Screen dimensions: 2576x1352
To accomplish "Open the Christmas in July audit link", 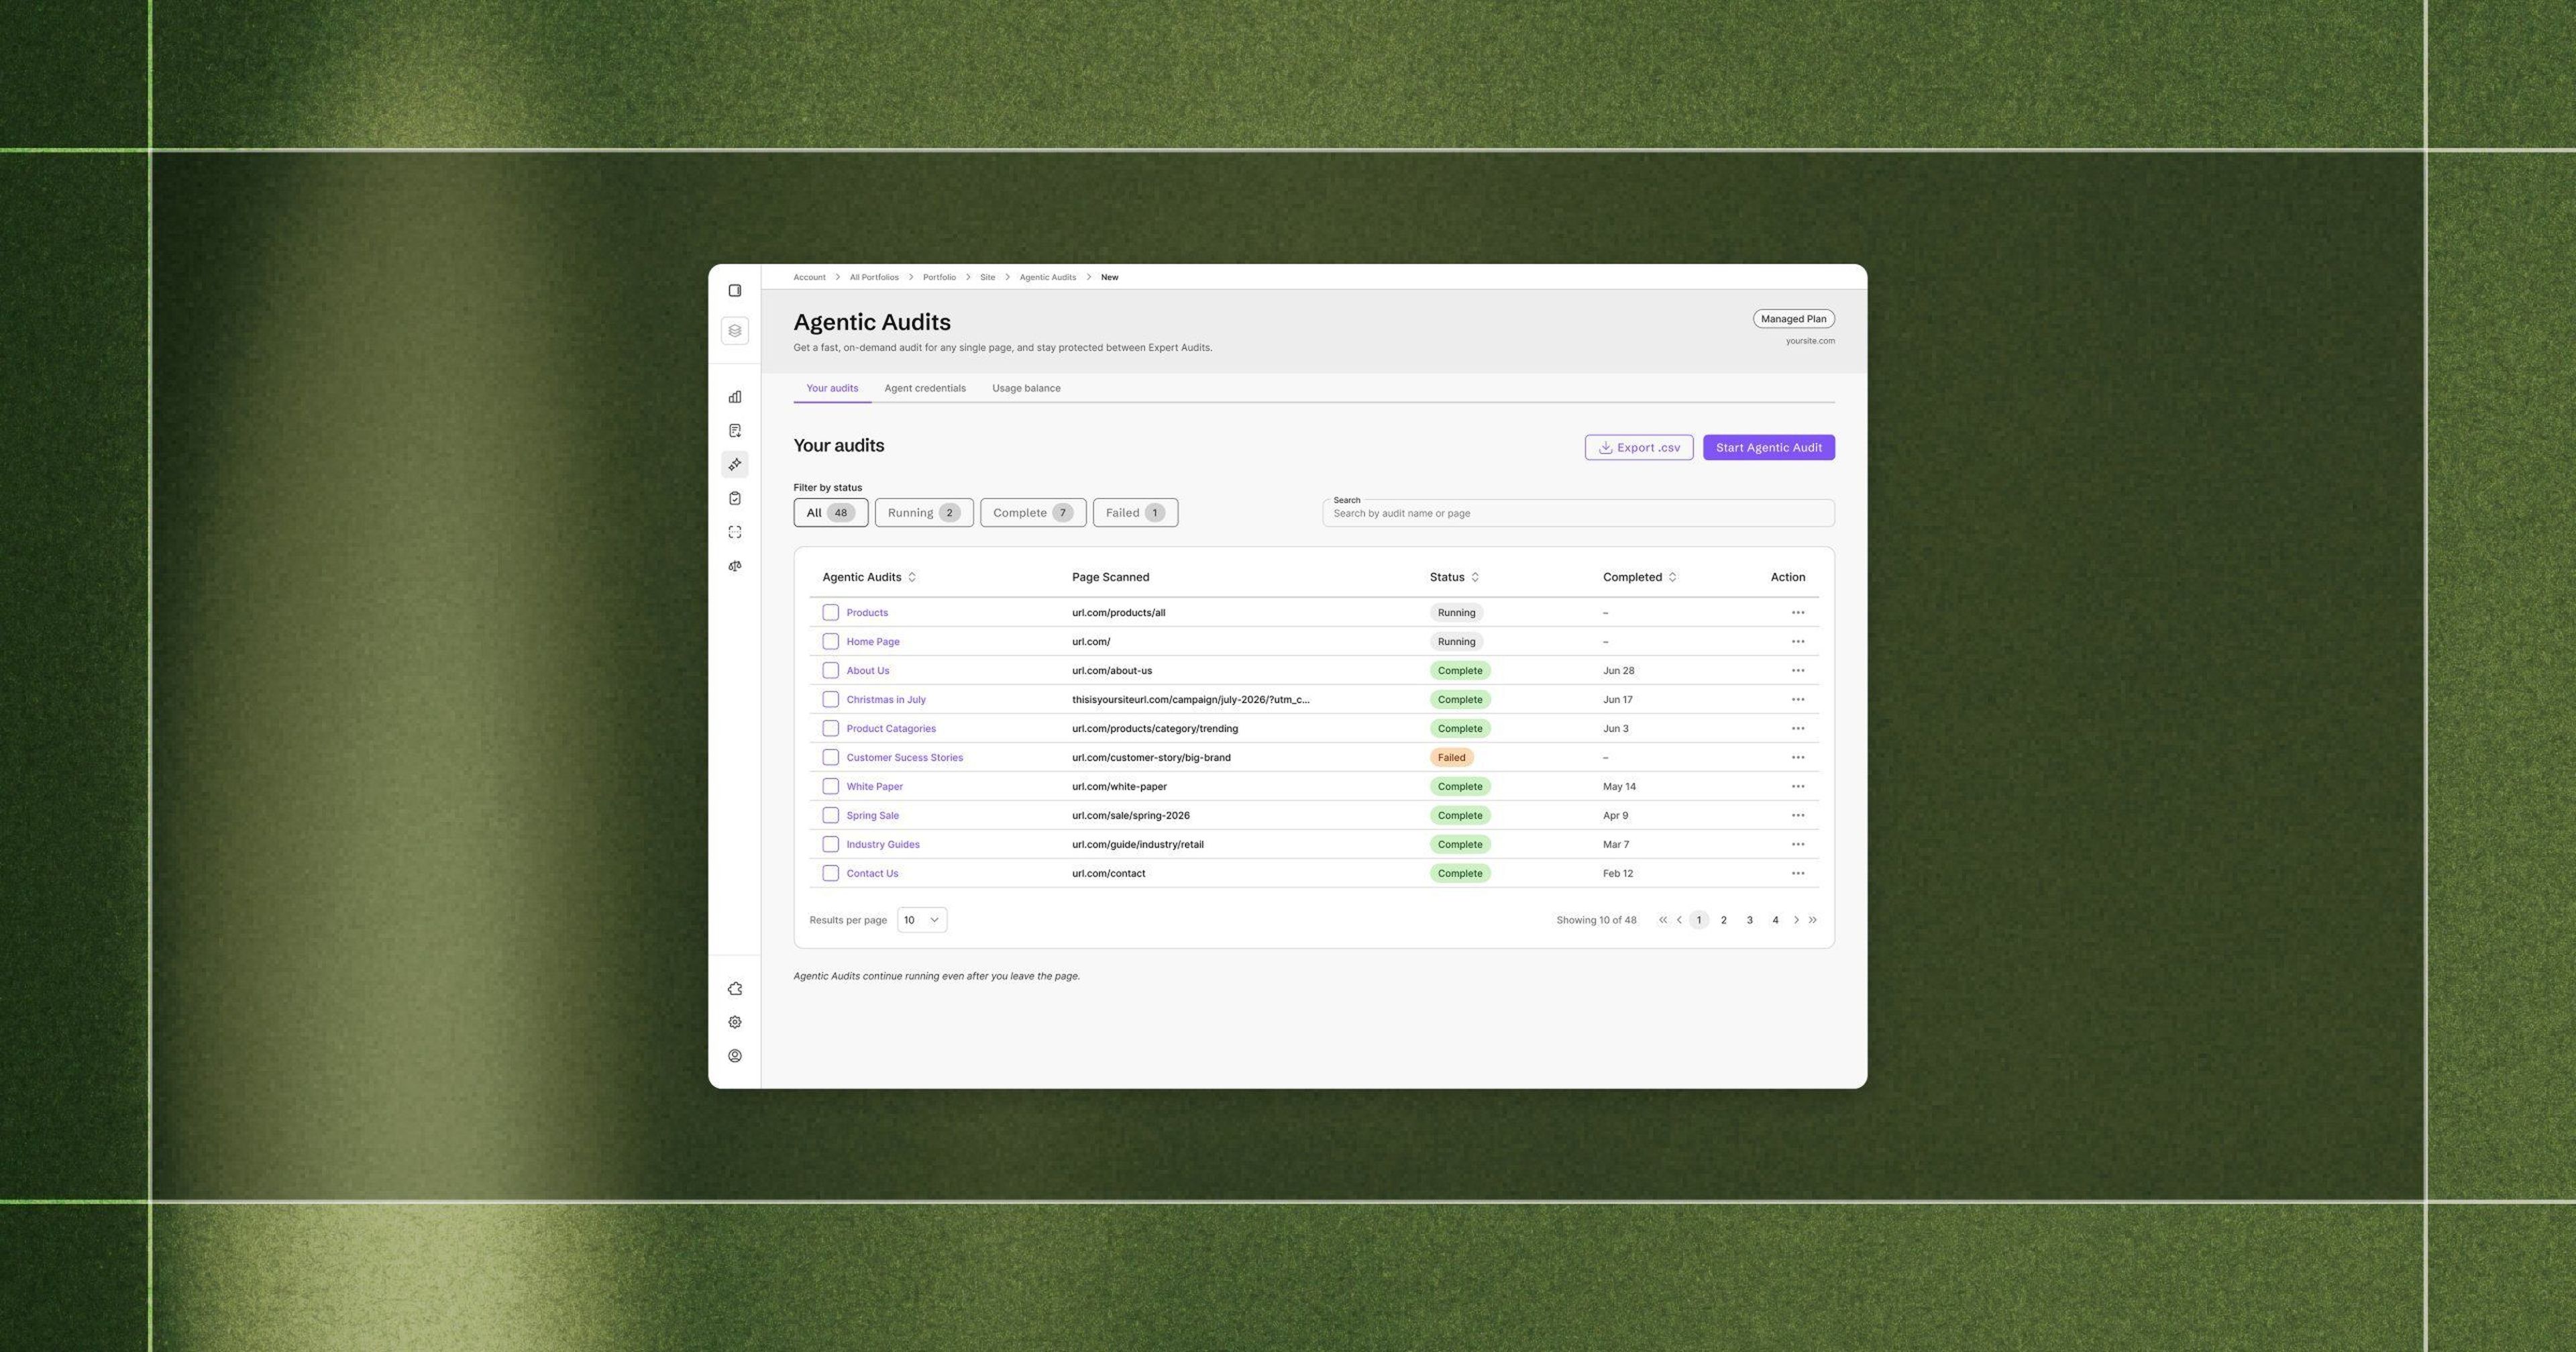I will pyautogui.click(x=886, y=699).
